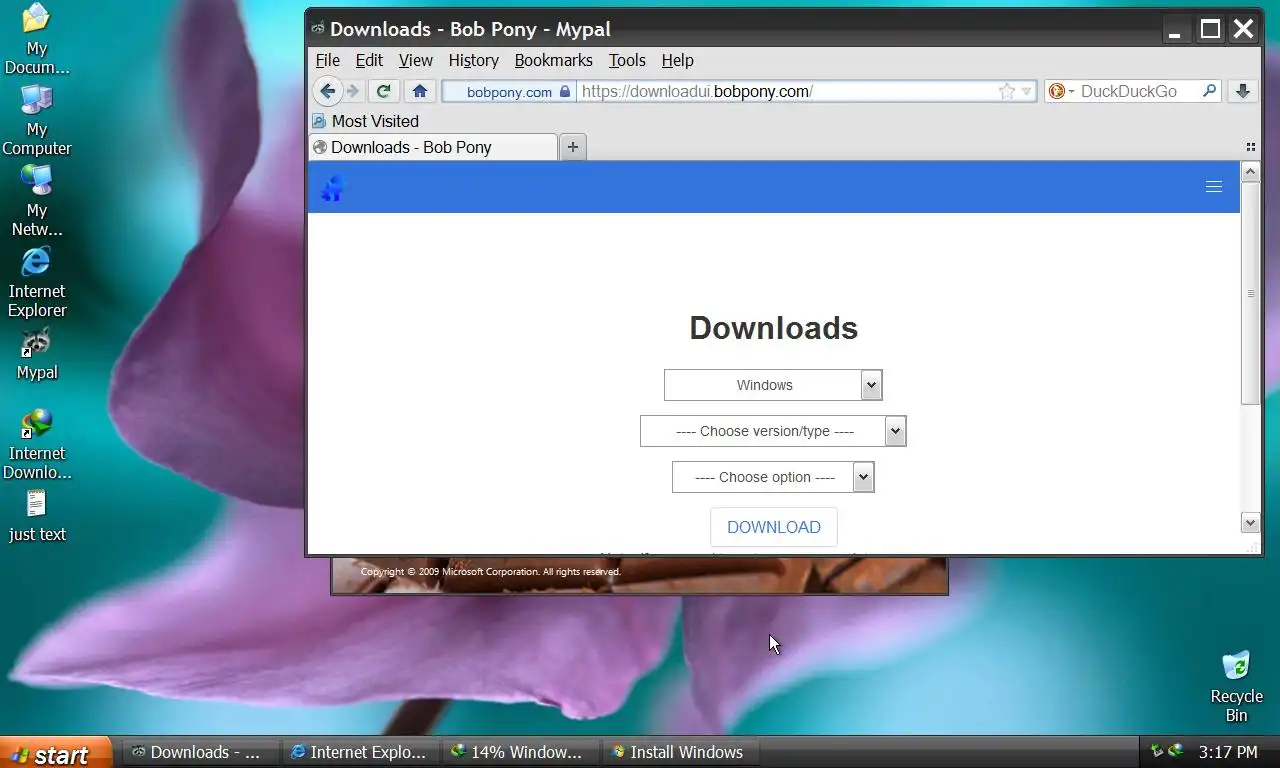Click the page scrollbar up arrow
Image resolution: width=1280 pixels, height=768 pixels.
coord(1250,172)
